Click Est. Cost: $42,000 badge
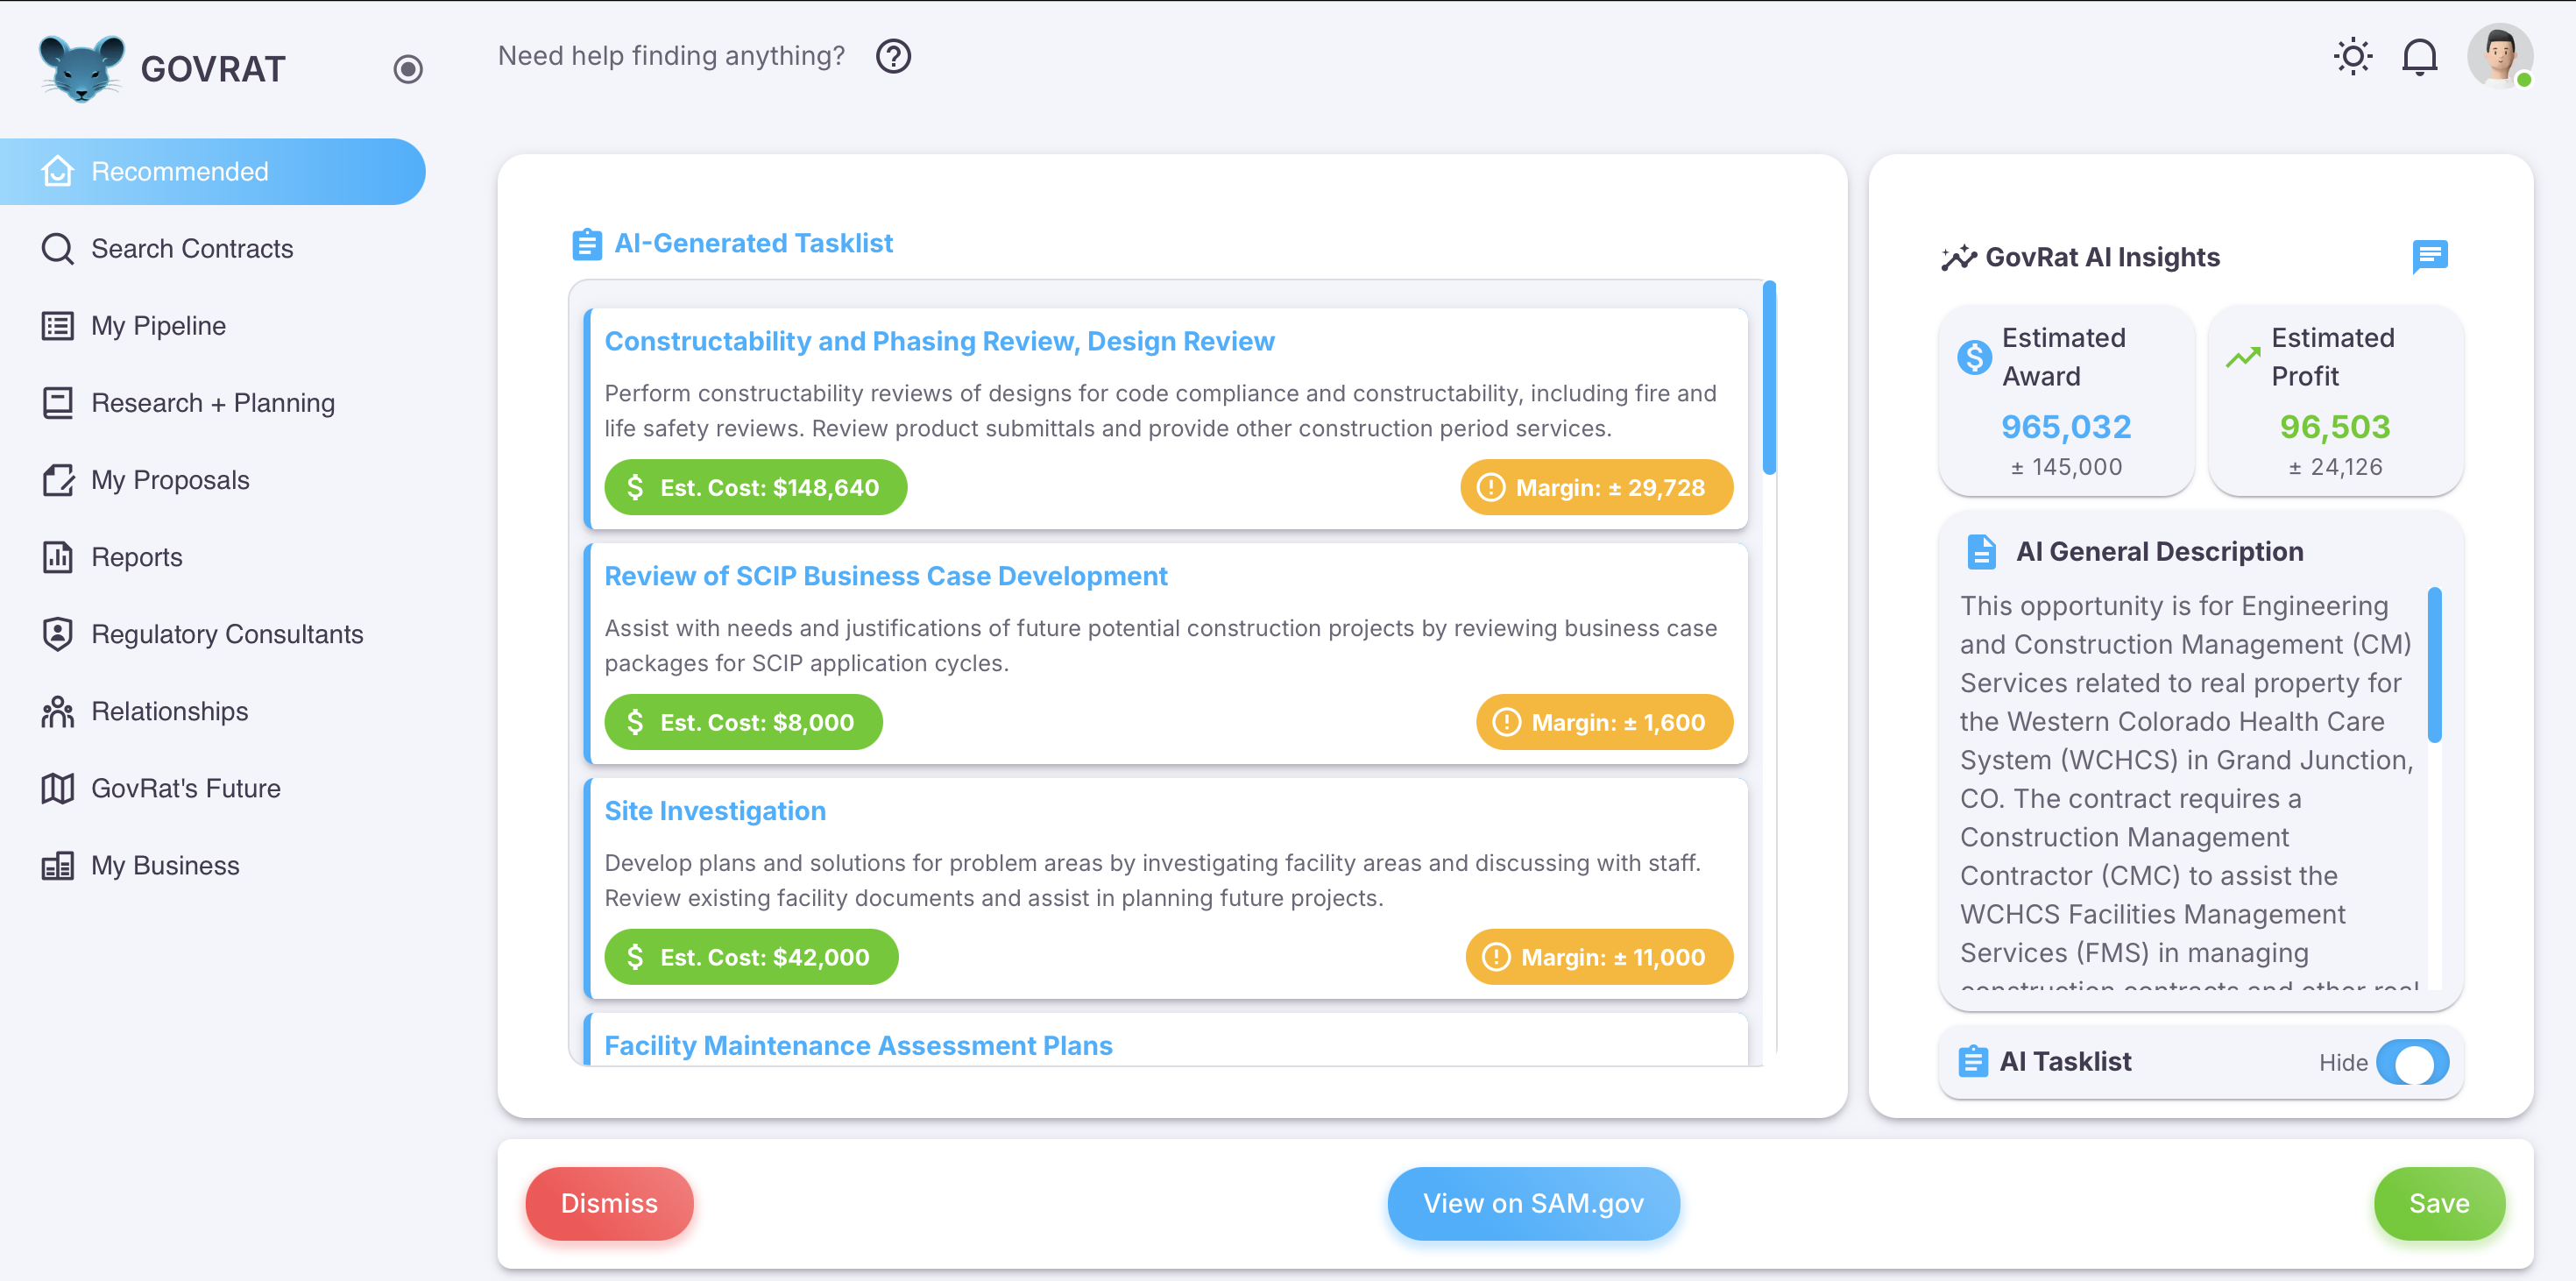The height and width of the screenshot is (1281, 2576). [750, 956]
